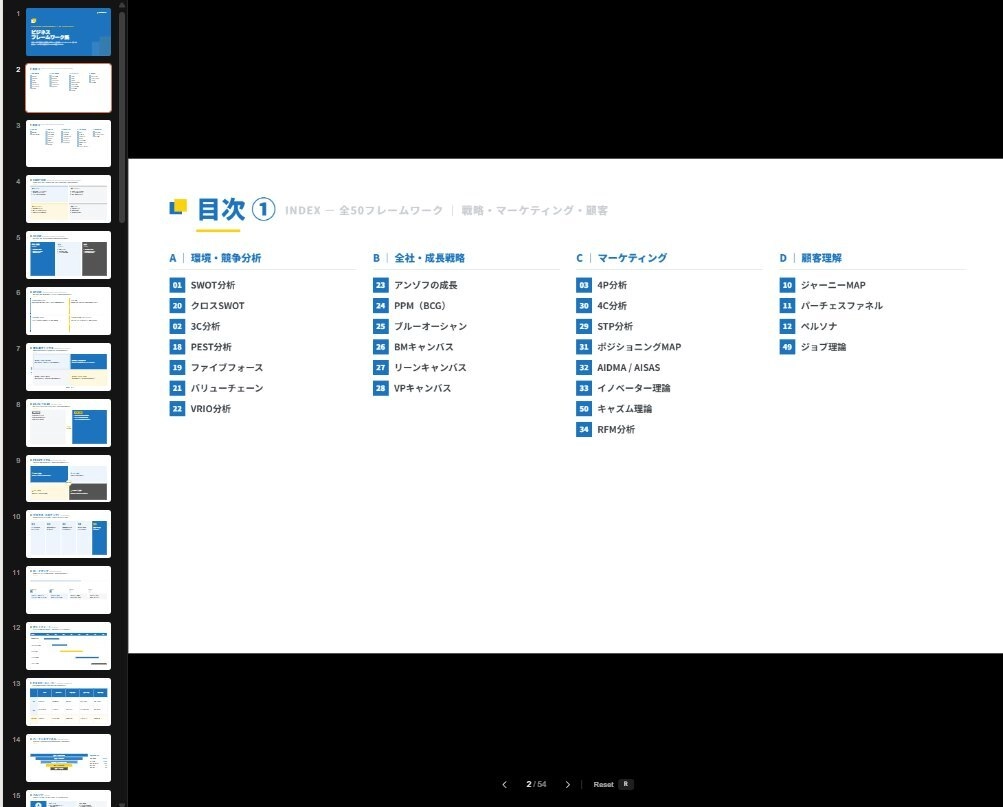
Task: Jump to slide 11 thumbnail
Action: point(68,590)
